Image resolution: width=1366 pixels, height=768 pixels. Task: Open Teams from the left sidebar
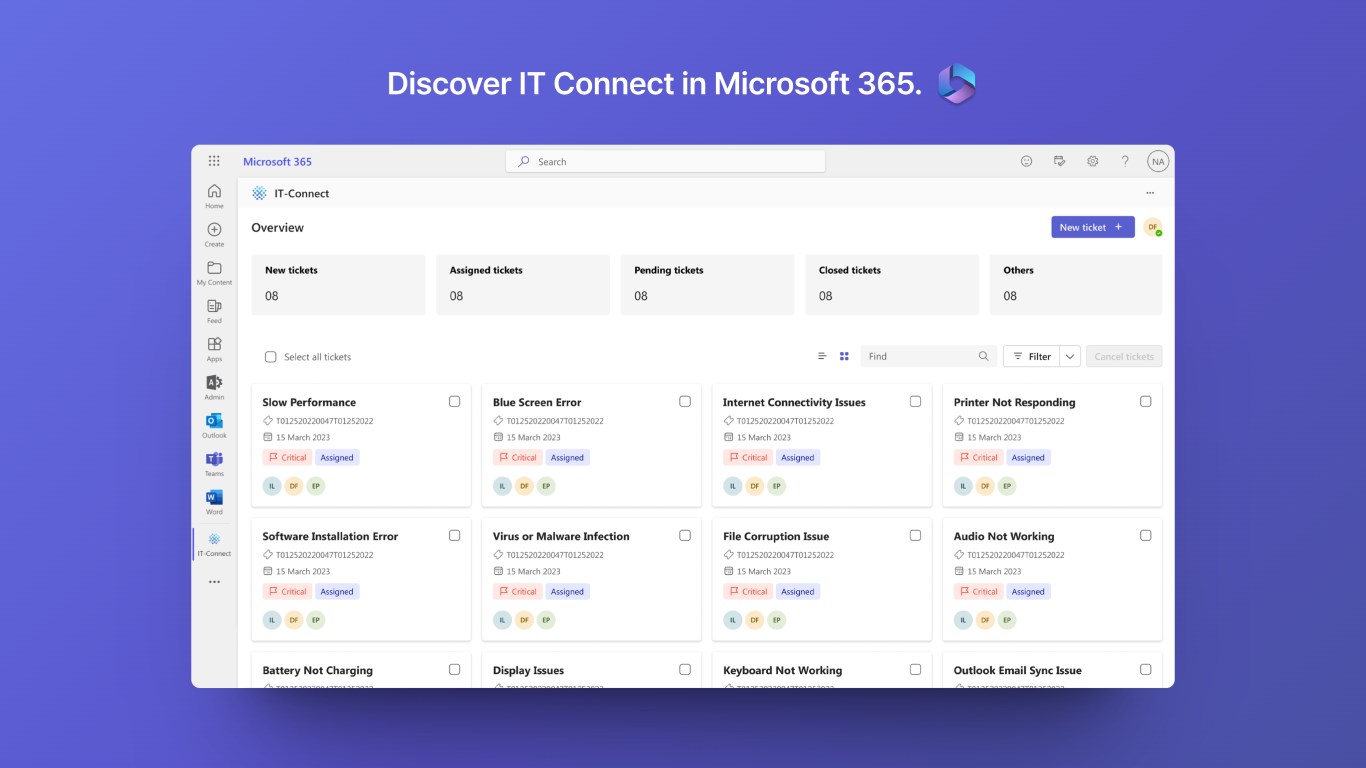click(x=214, y=460)
